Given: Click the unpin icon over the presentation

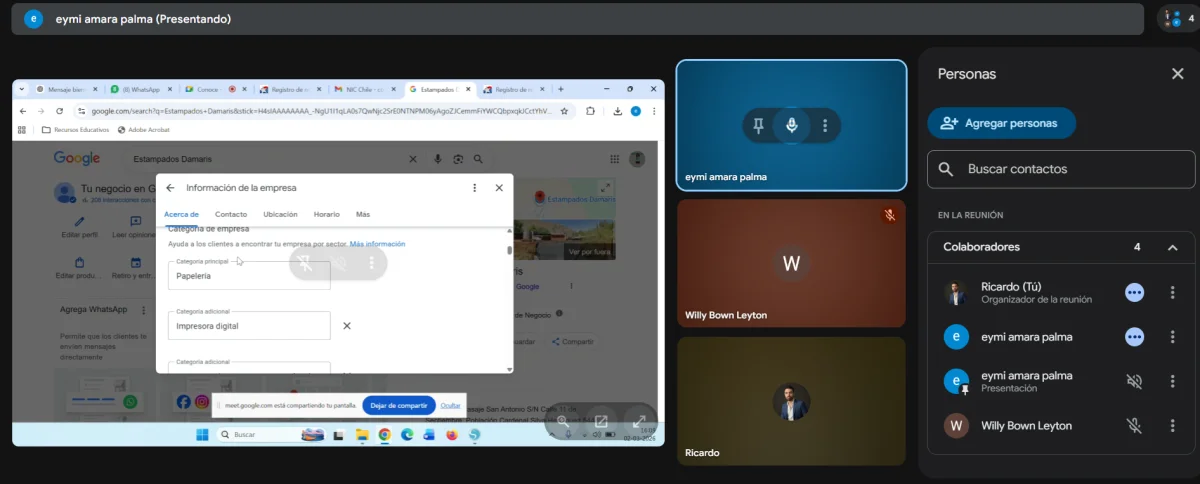Looking at the screenshot, I should tap(305, 263).
